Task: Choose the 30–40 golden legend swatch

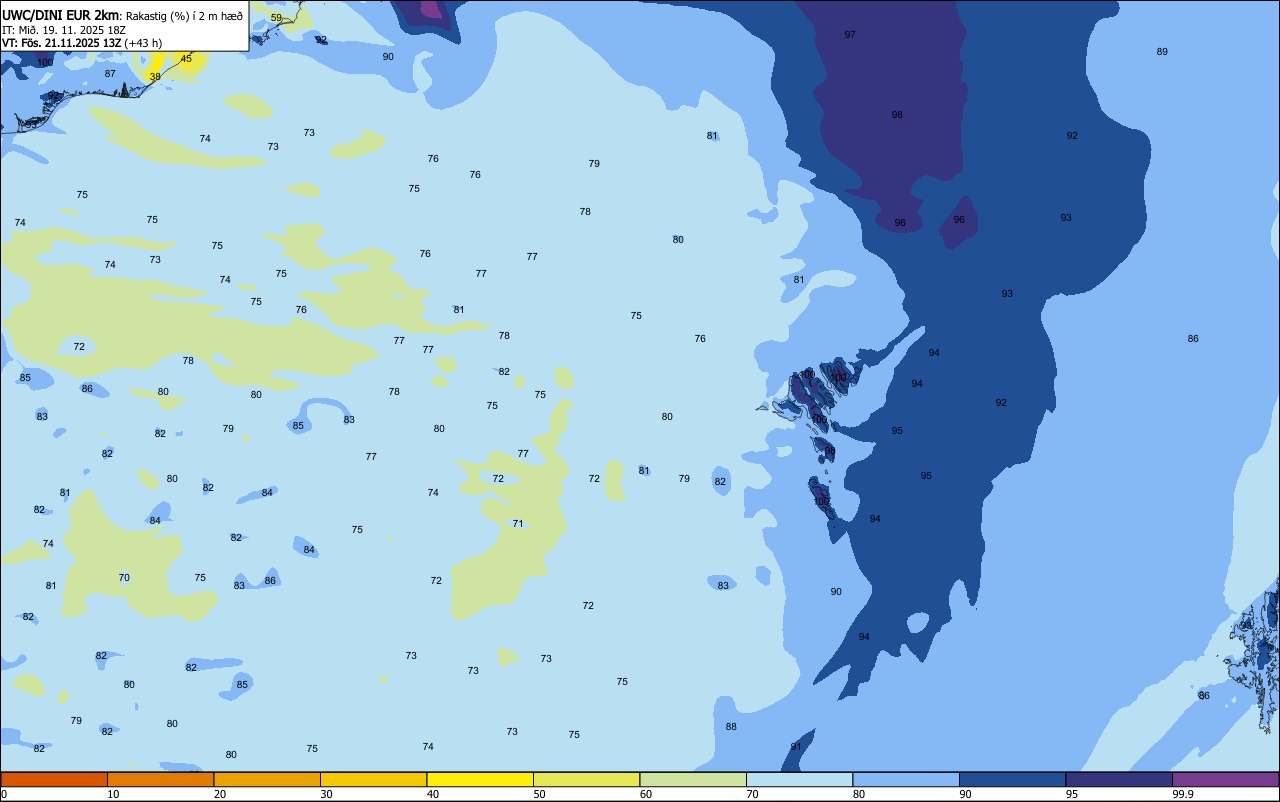Action: pos(373,779)
